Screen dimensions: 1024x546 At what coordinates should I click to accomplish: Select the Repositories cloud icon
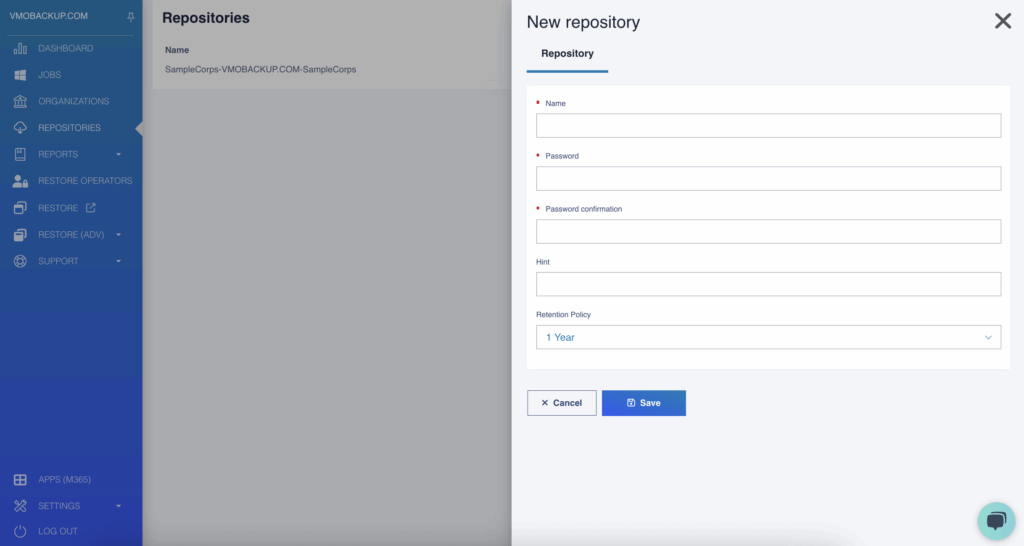pyautogui.click(x=20, y=128)
